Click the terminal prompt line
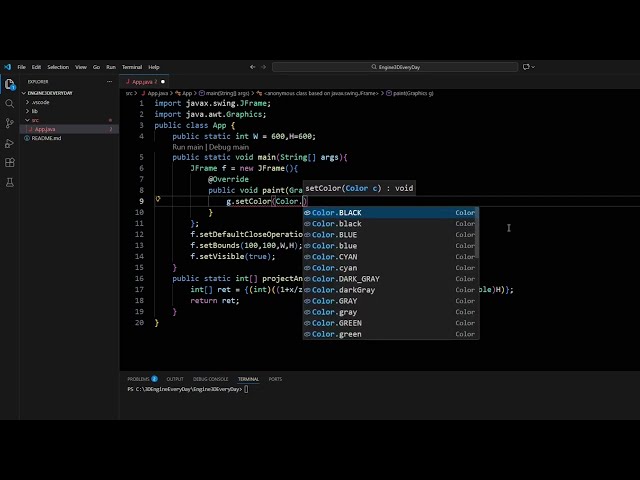640x480 pixels. click(x=188, y=389)
